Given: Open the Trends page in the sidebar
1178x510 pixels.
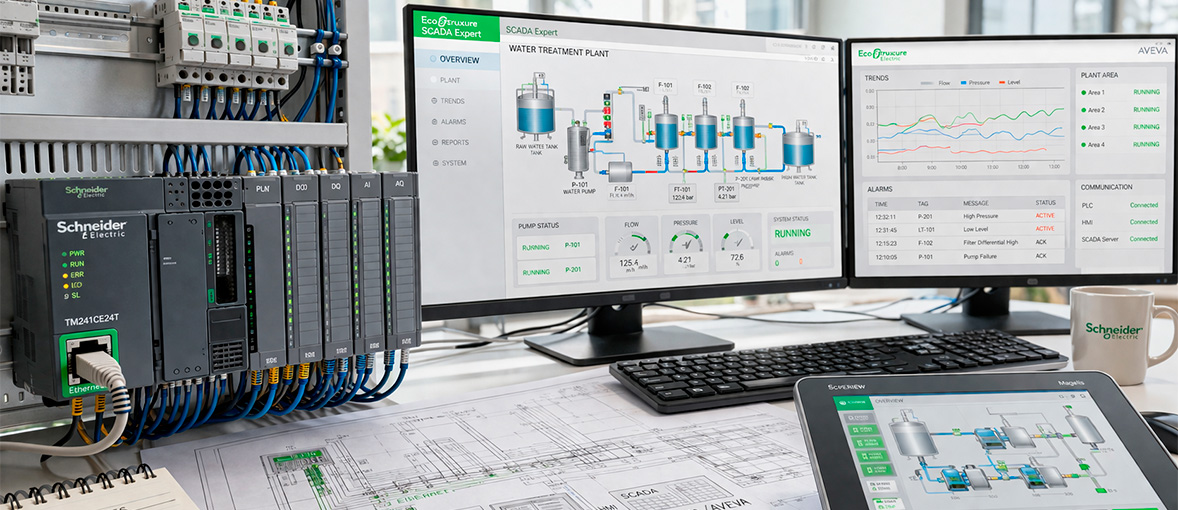Looking at the screenshot, I should click(x=452, y=101).
